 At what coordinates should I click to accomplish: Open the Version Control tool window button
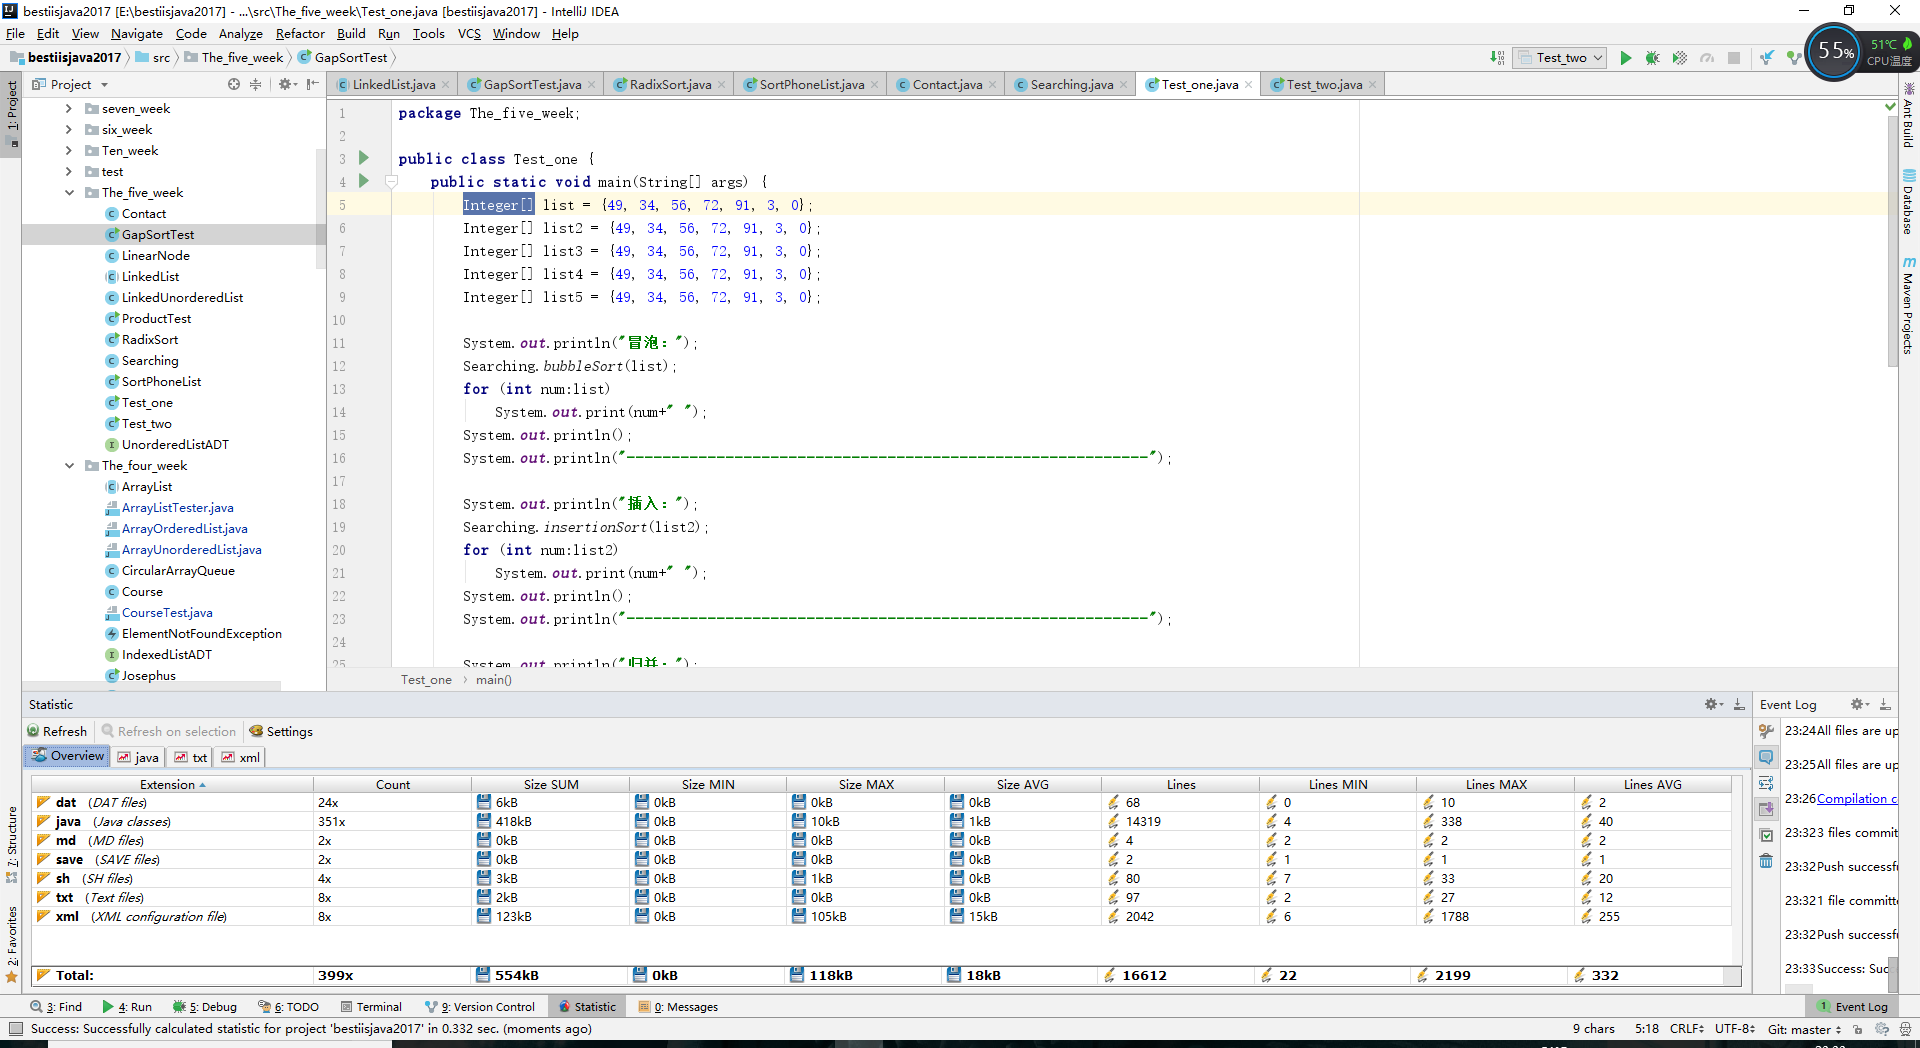pos(480,1007)
